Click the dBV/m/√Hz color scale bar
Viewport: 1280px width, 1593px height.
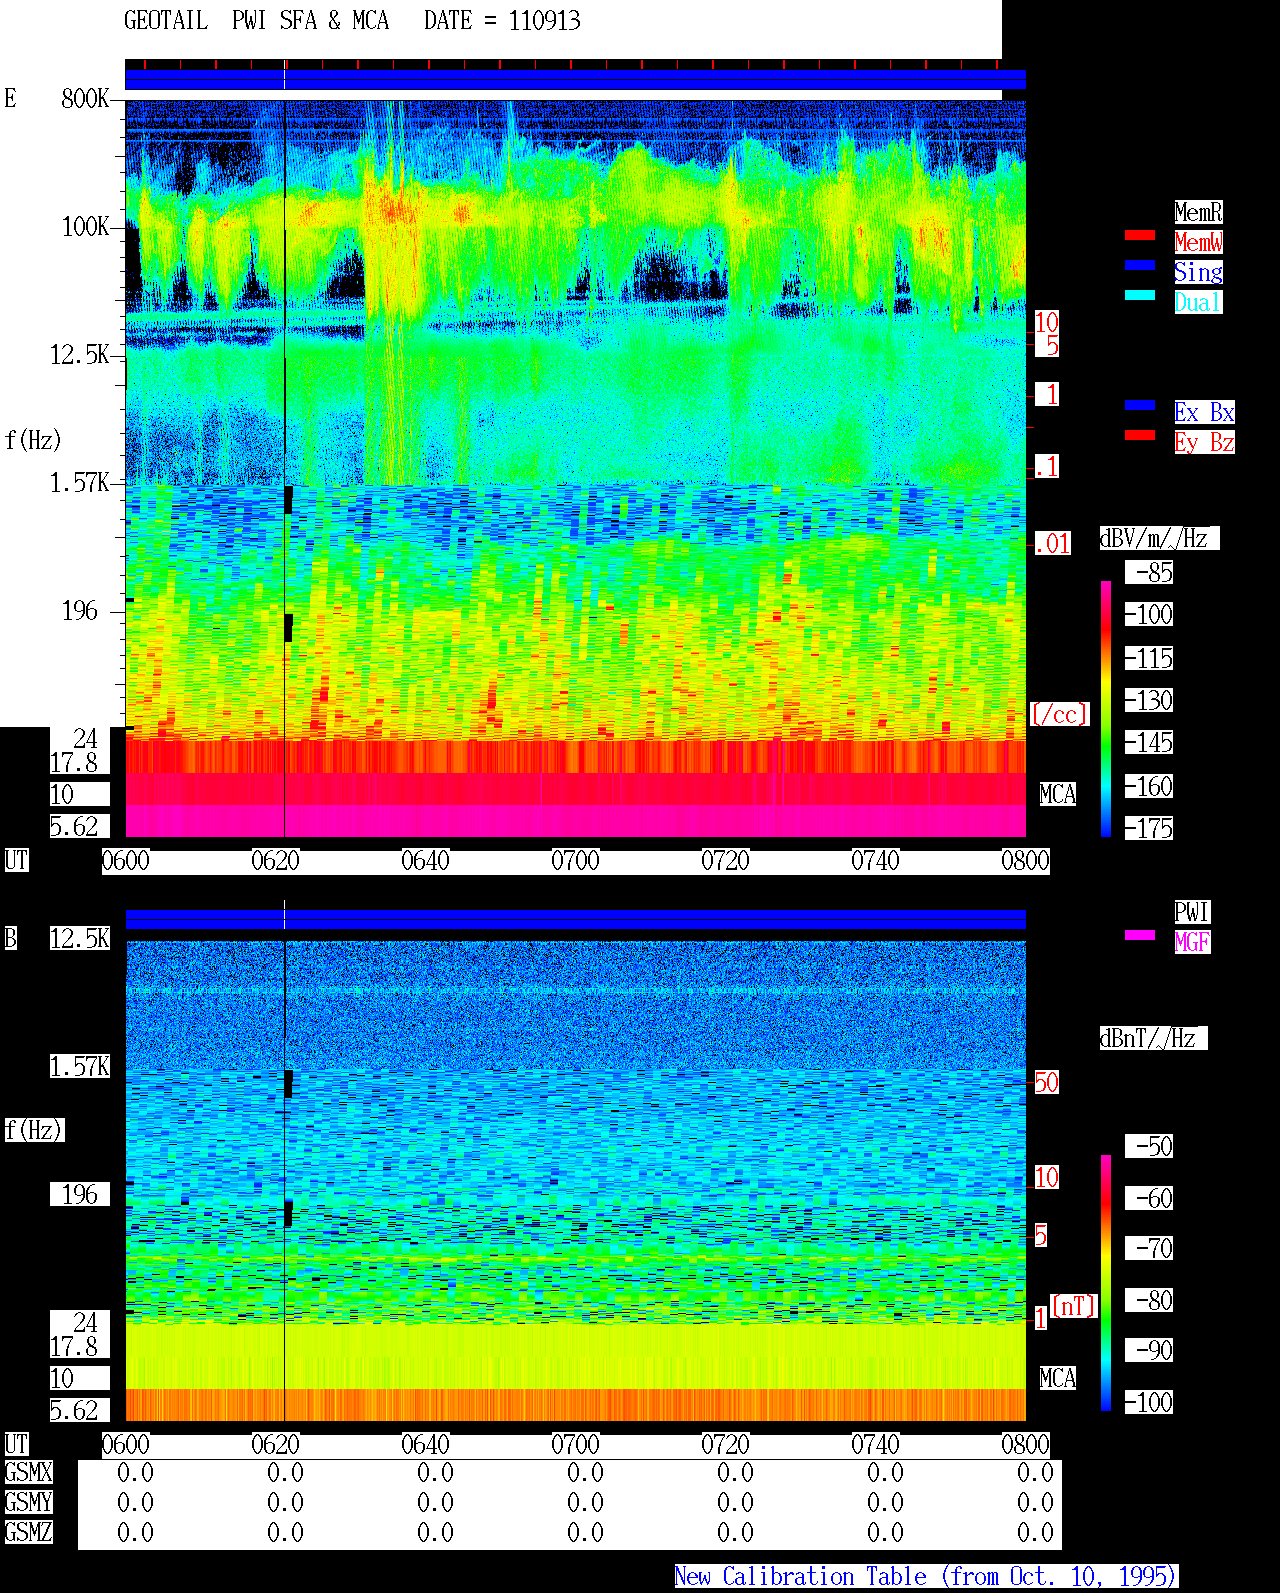(1106, 709)
